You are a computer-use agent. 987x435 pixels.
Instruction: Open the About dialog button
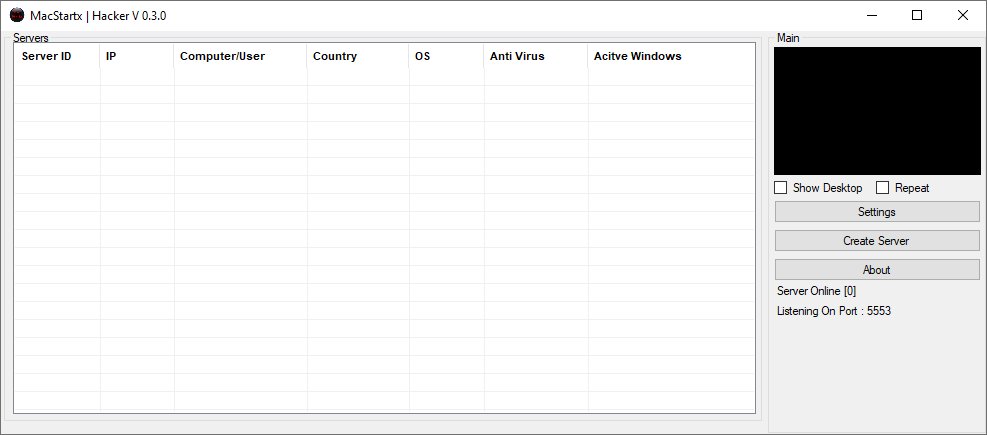pos(877,270)
